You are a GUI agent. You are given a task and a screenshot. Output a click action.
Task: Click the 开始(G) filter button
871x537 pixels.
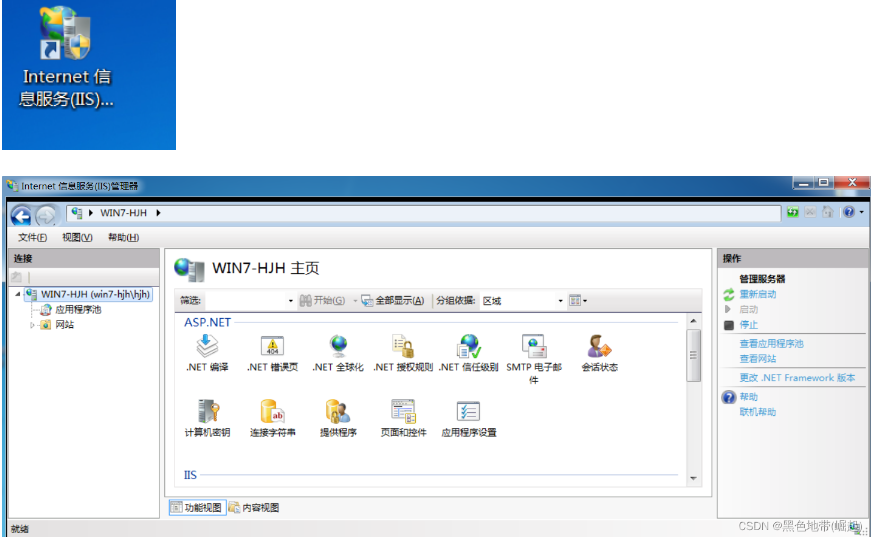point(322,300)
